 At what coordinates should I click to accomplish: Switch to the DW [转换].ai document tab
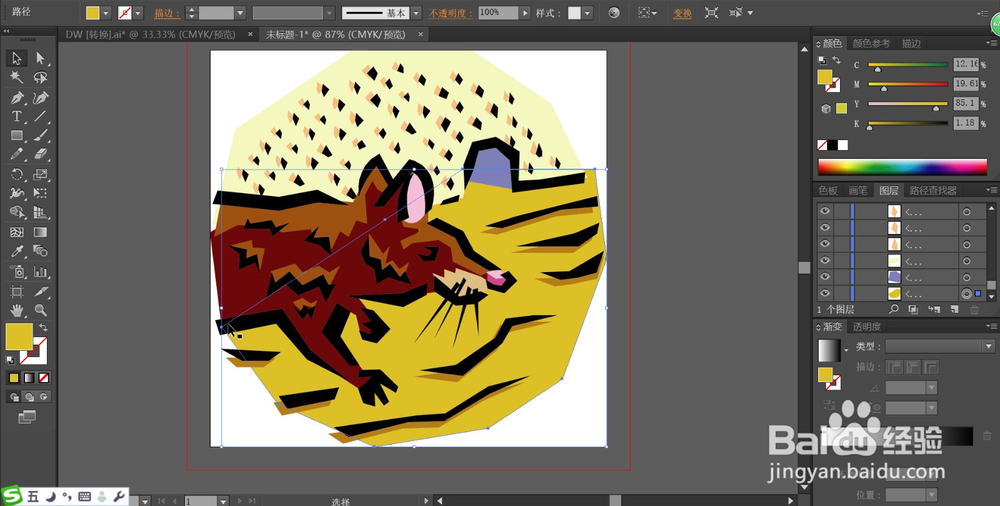click(x=150, y=34)
